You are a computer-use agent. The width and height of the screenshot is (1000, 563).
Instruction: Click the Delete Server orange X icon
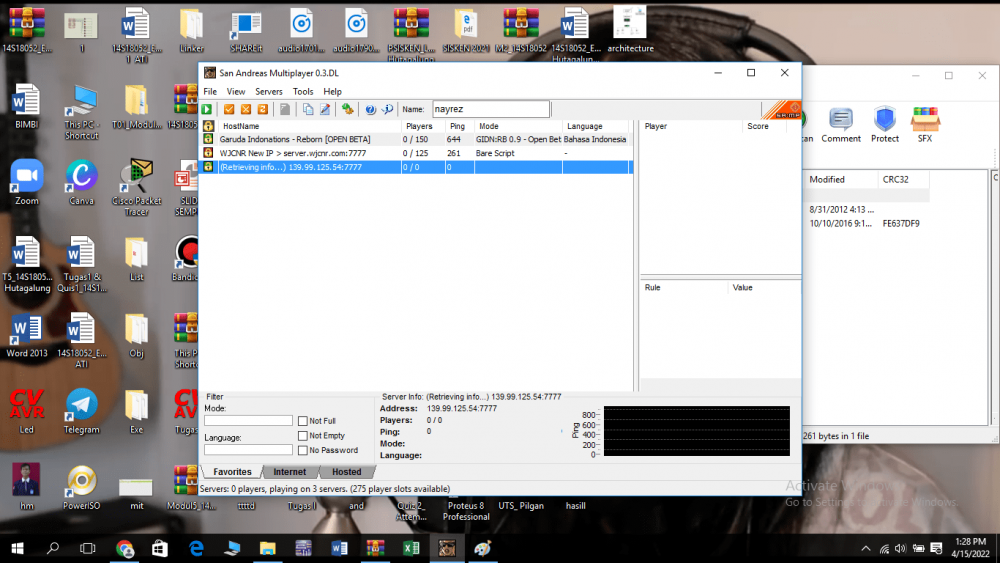[246, 109]
